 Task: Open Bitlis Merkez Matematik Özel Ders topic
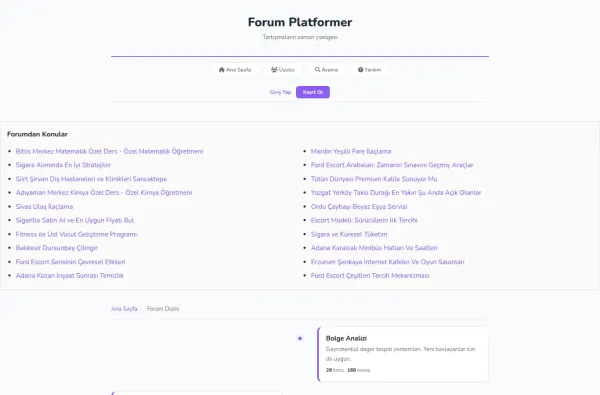pos(109,151)
